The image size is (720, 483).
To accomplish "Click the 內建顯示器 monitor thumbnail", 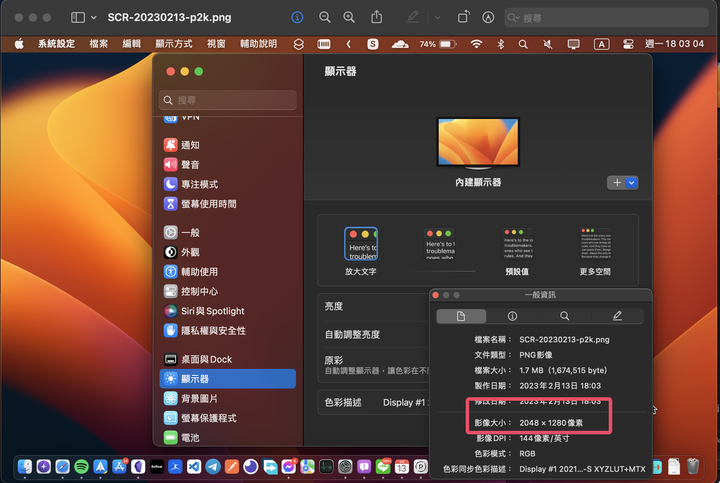I will [478, 143].
